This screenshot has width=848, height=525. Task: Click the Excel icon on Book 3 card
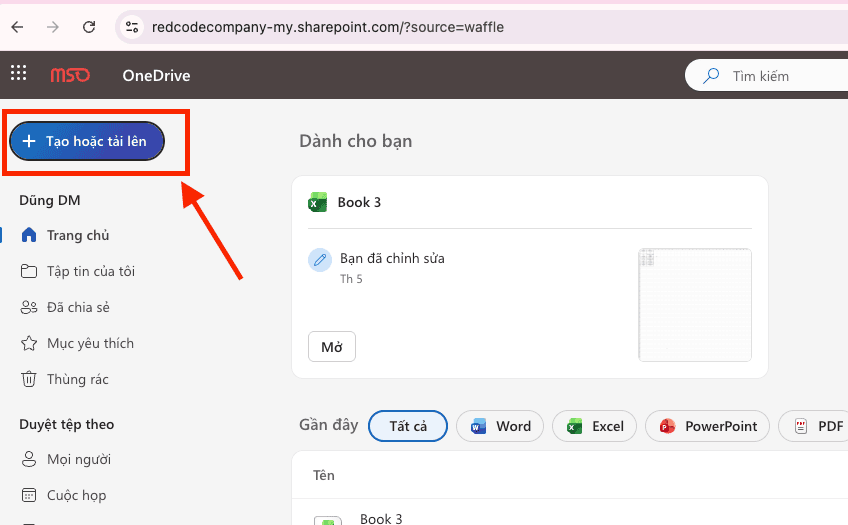click(x=318, y=202)
